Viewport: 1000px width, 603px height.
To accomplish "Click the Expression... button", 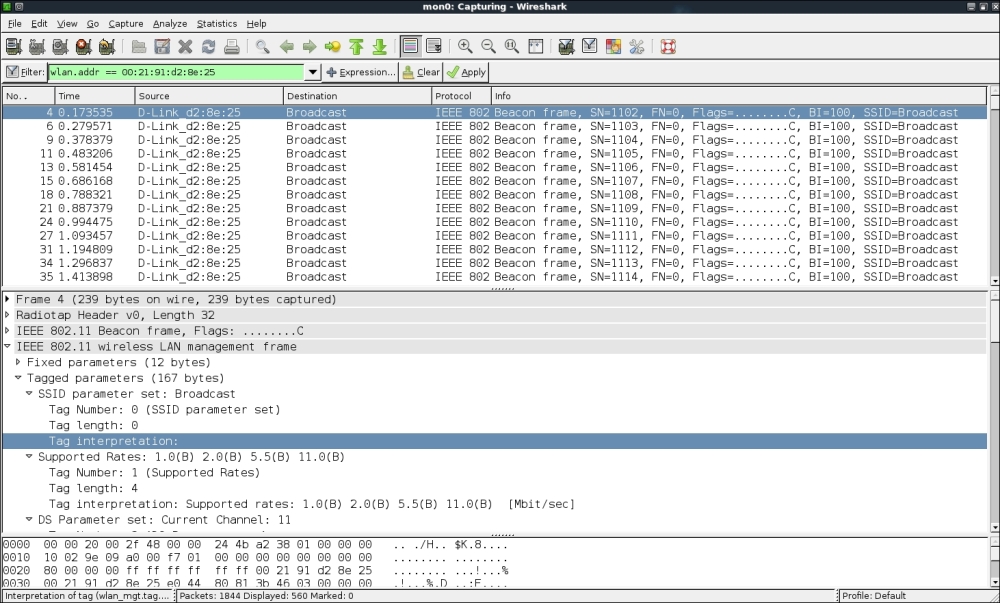I will pyautogui.click(x=360, y=72).
